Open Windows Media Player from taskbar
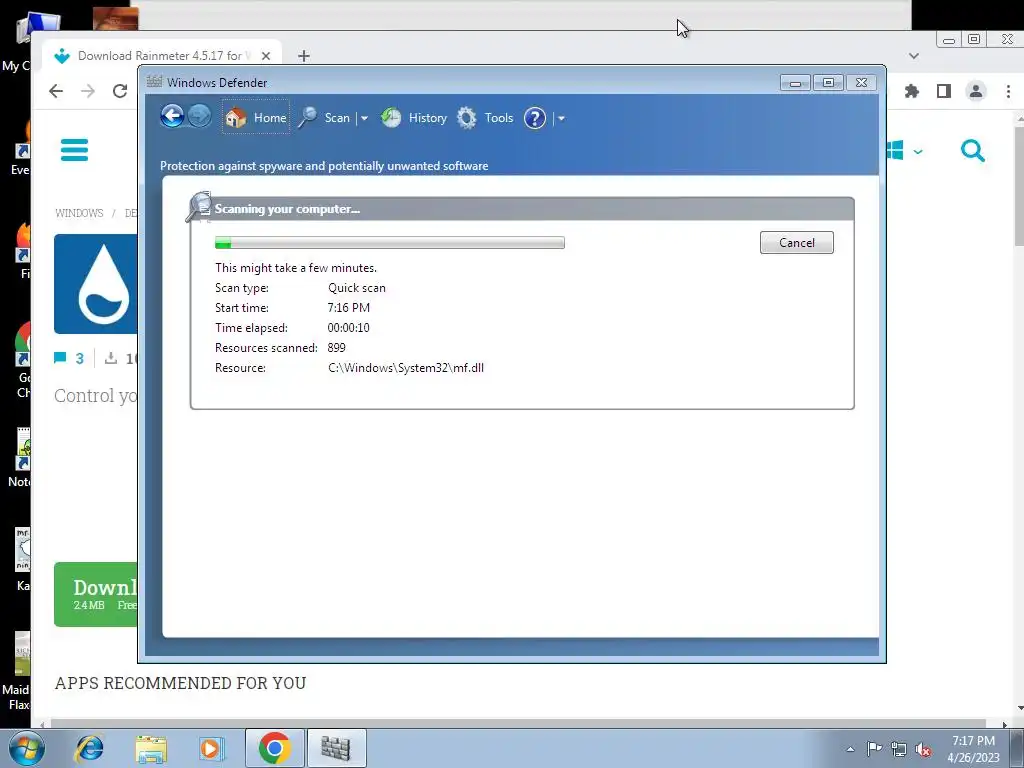The width and height of the screenshot is (1024, 768). 211,748
